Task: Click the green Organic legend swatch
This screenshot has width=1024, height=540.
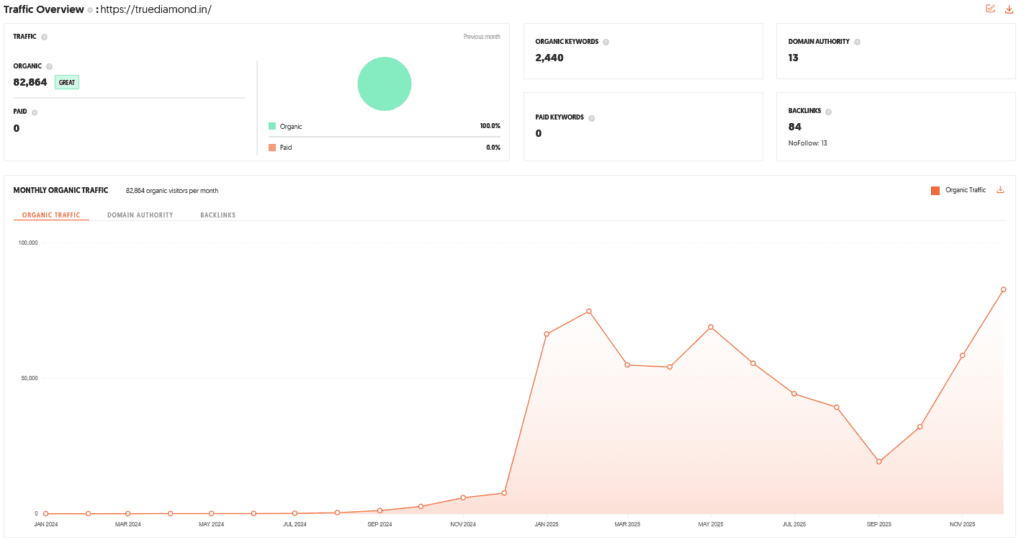Action: coord(272,126)
